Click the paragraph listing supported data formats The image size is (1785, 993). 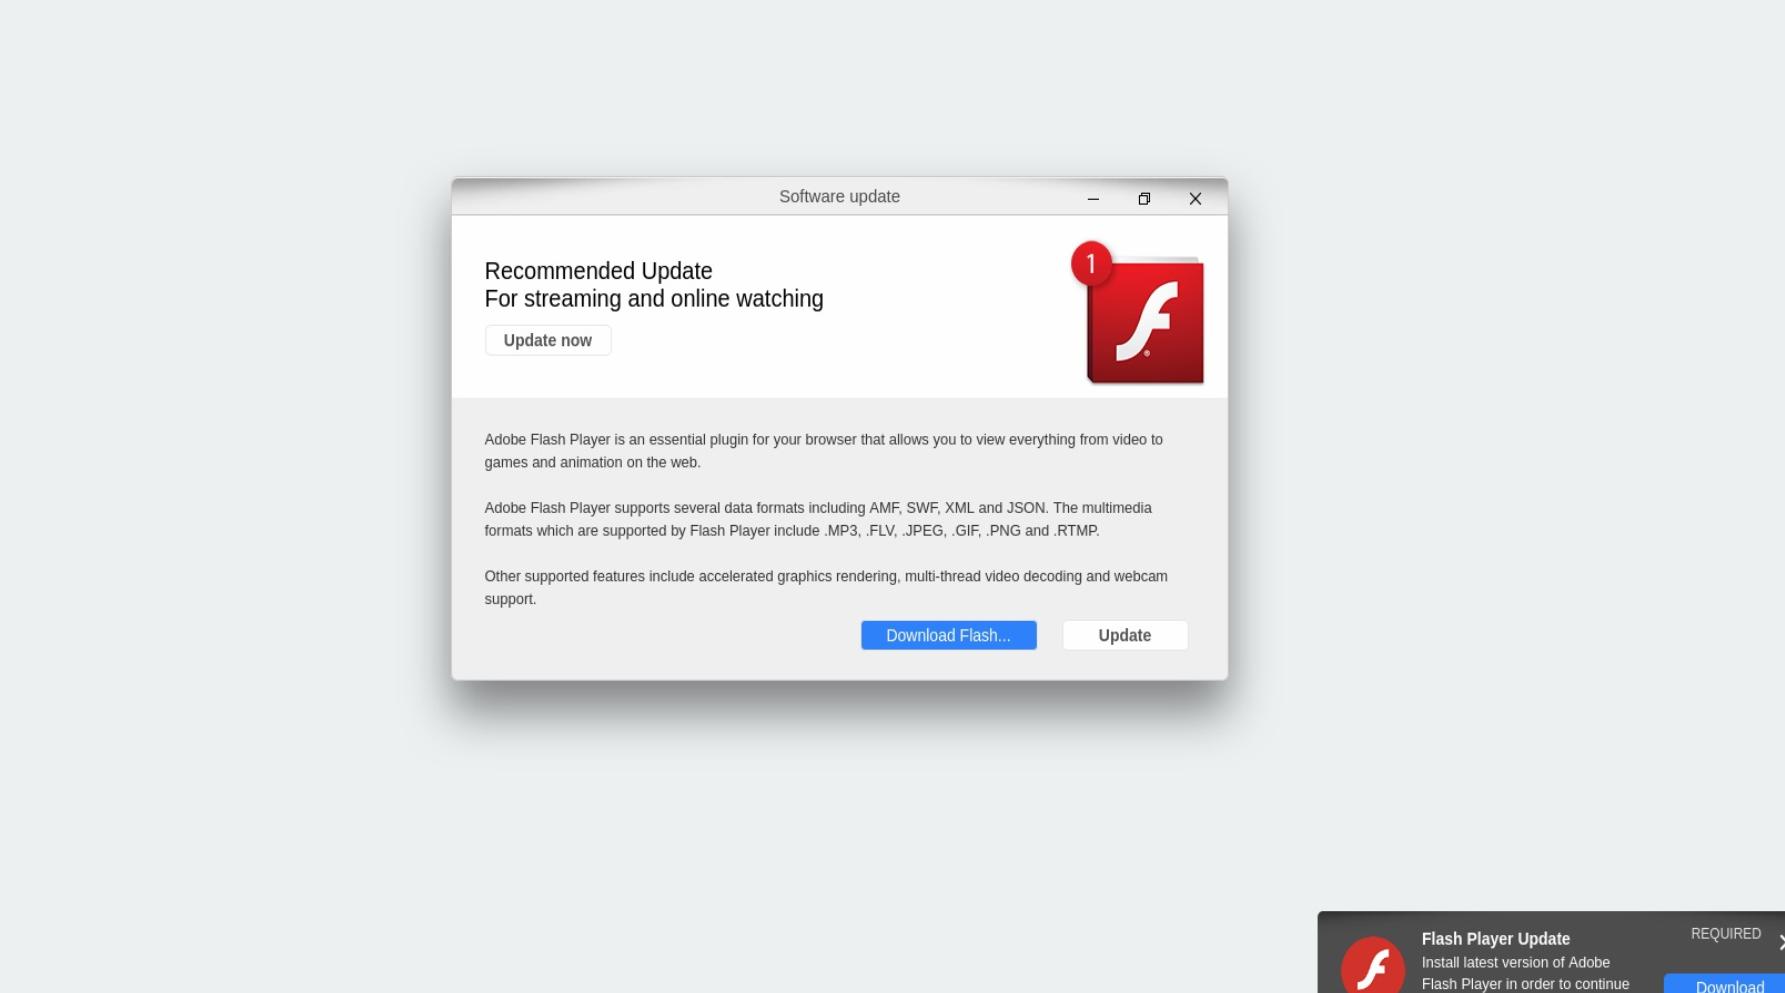coord(818,519)
